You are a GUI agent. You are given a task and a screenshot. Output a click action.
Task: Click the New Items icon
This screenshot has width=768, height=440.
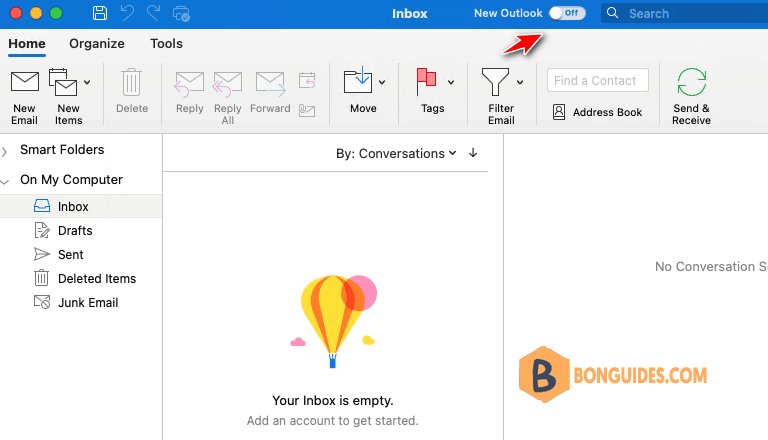[63, 82]
